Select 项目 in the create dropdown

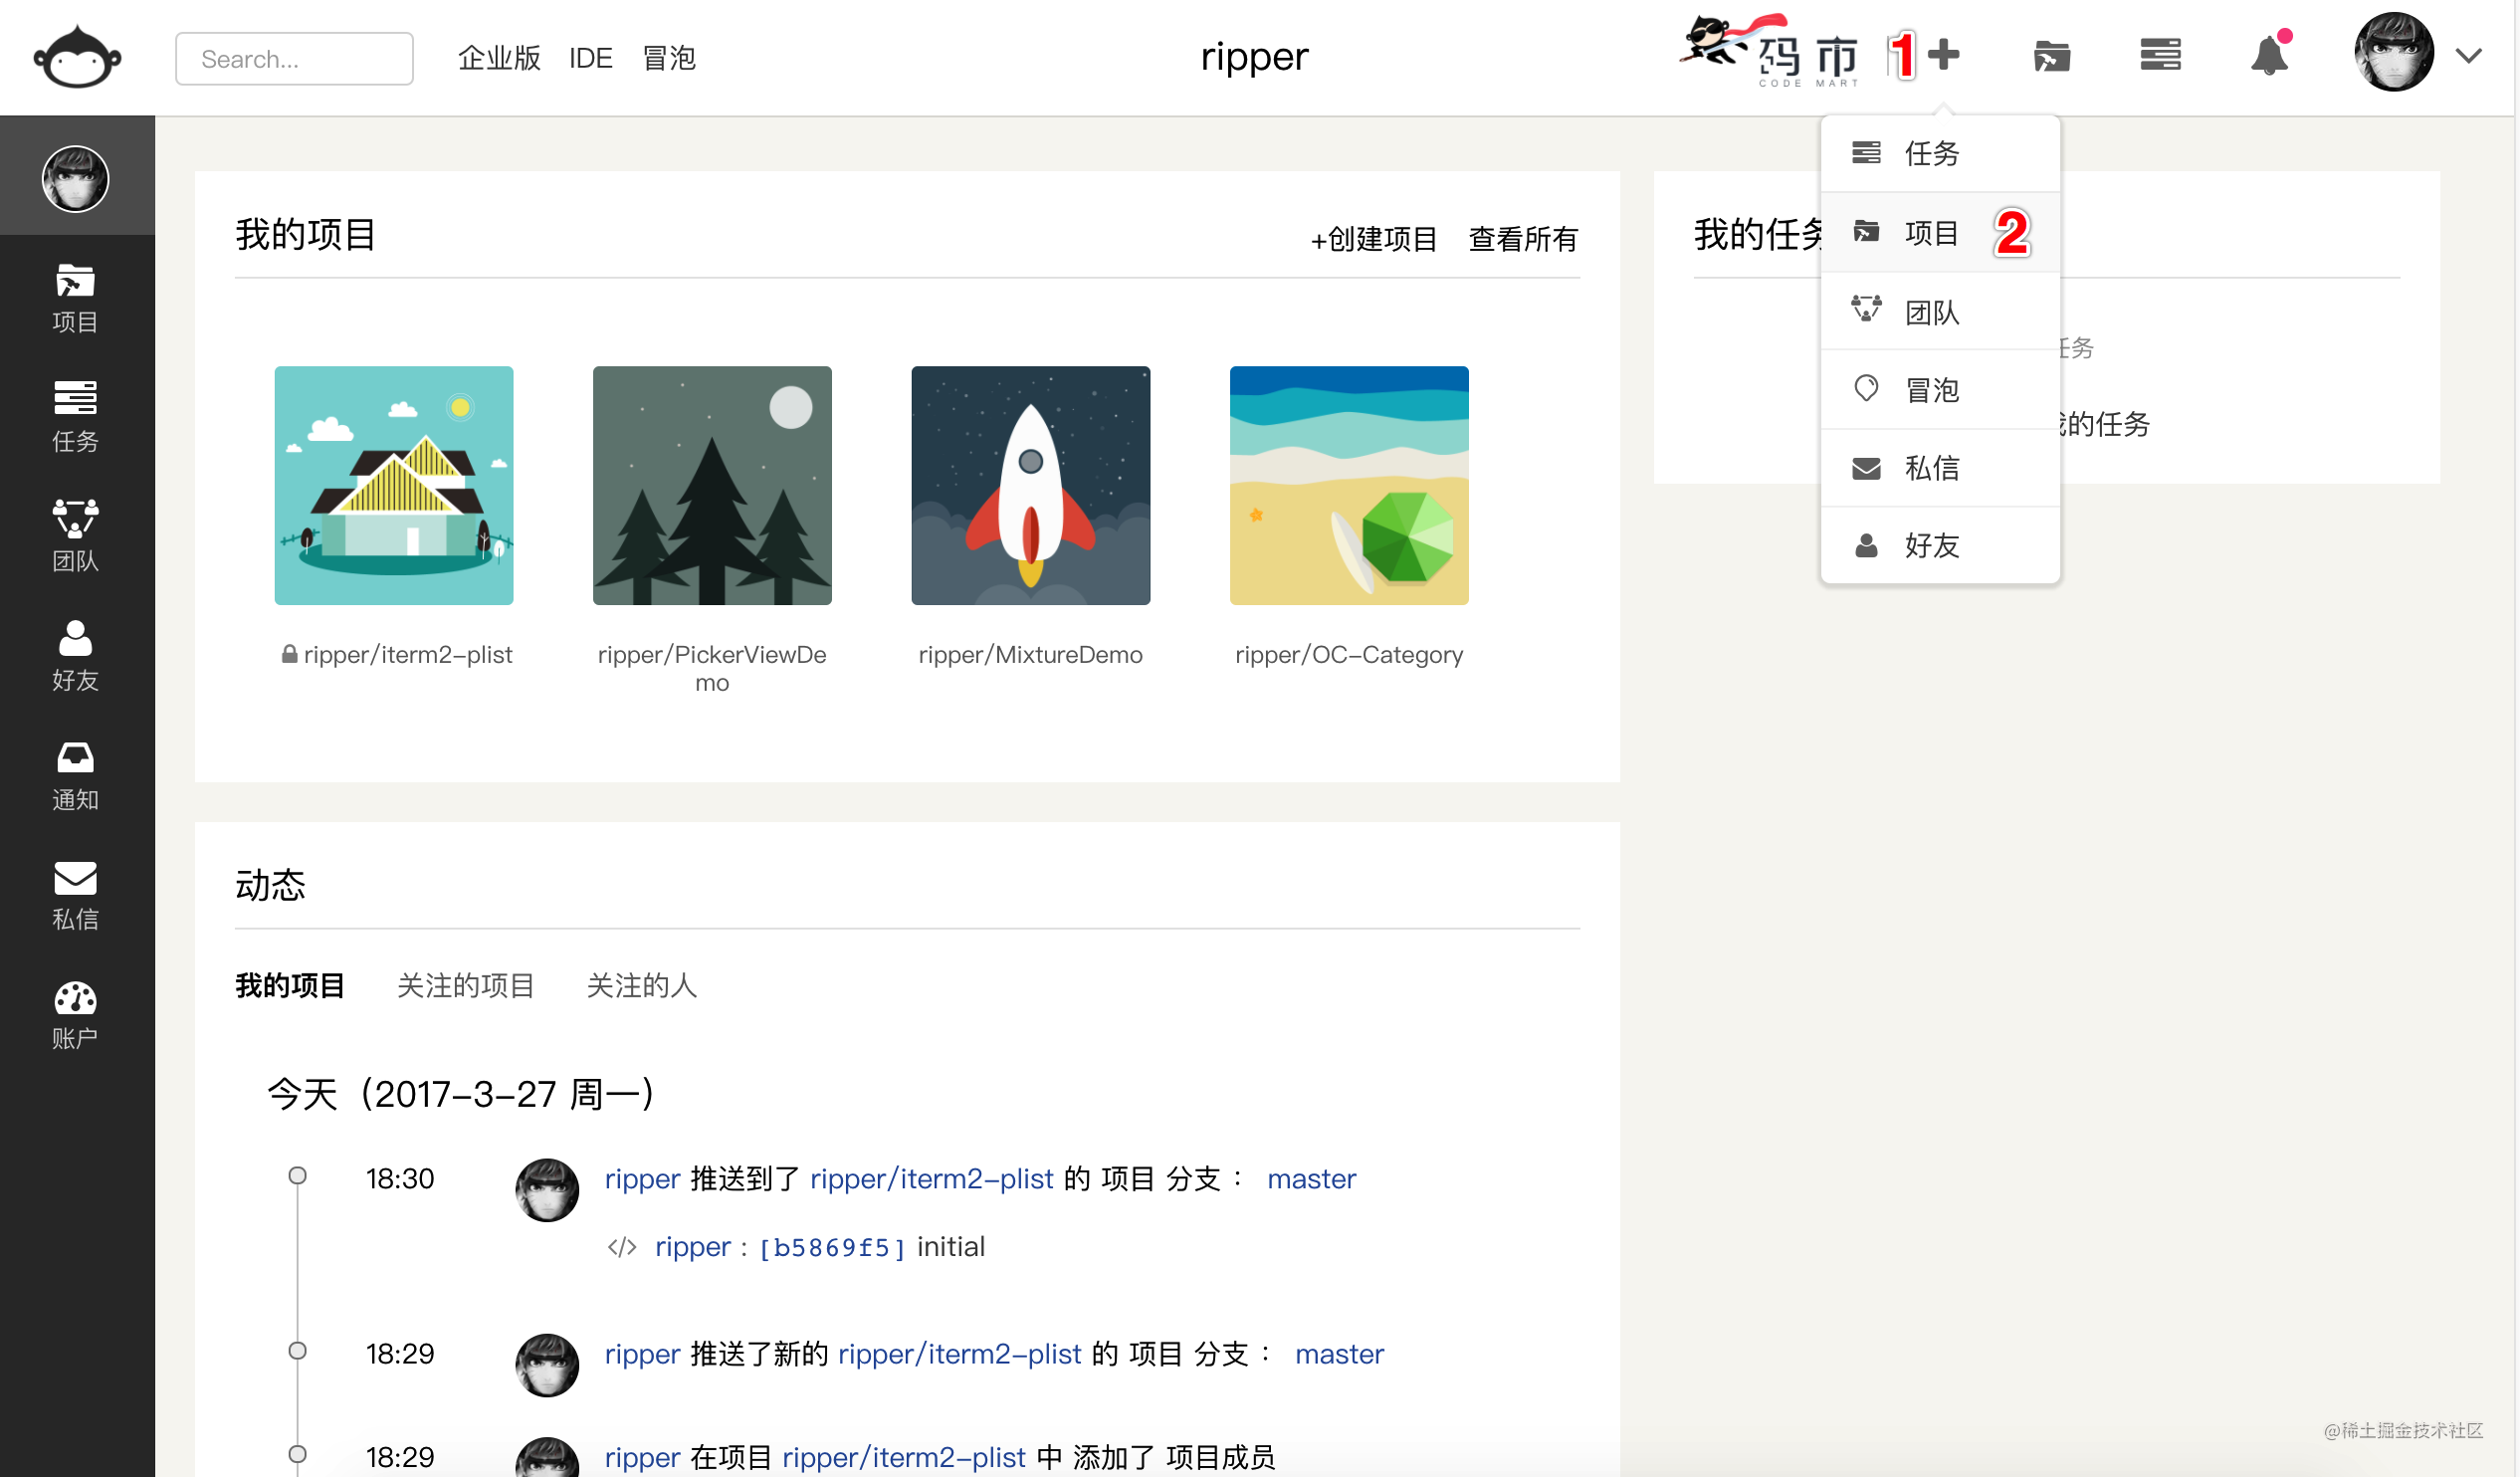click(x=1940, y=232)
